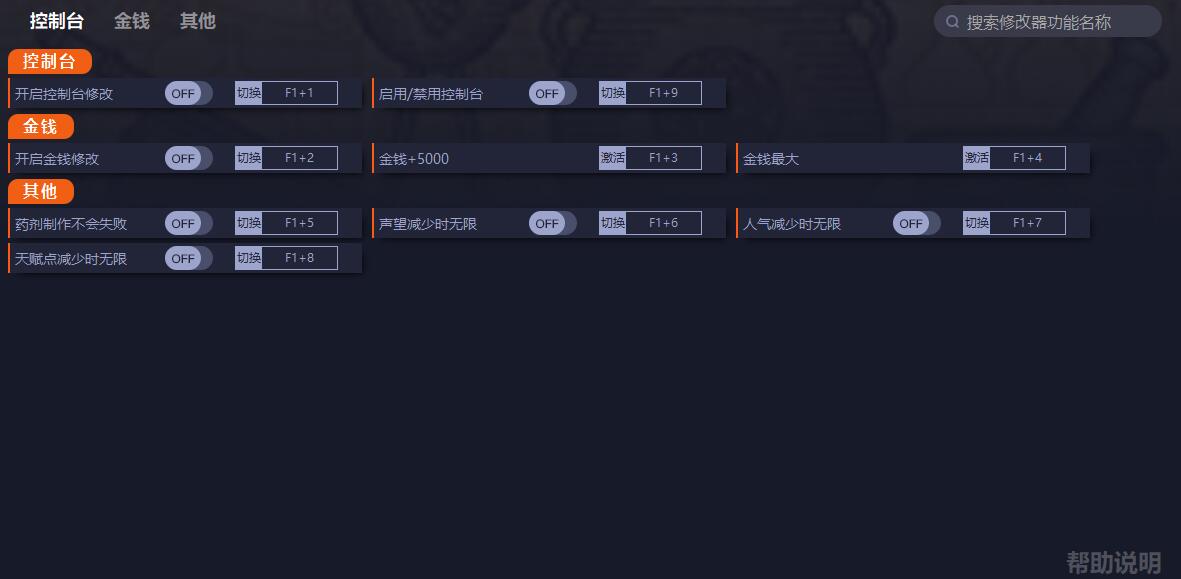Select the 控制台 top tab
The height and width of the screenshot is (579, 1181).
point(56,21)
